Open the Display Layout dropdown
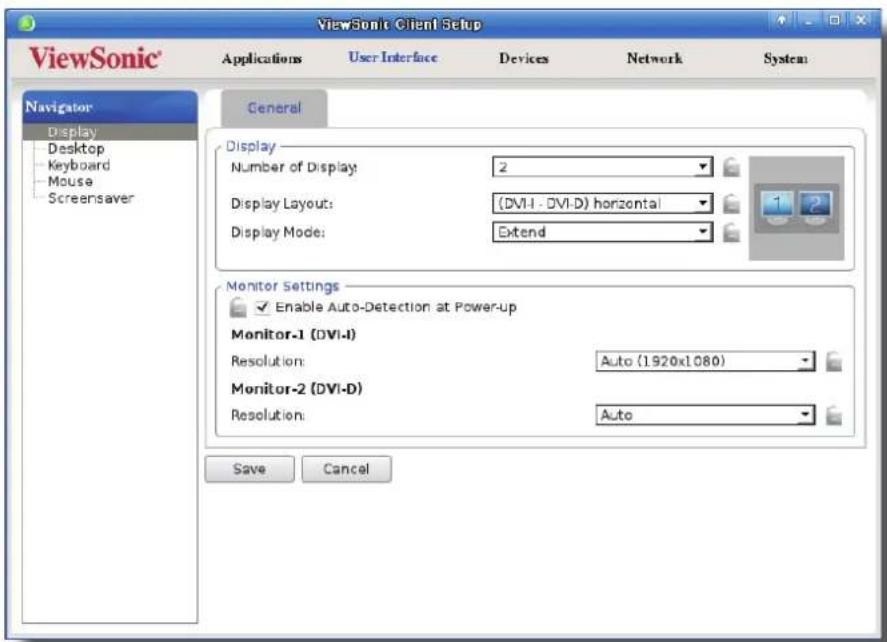887x642 pixels. (x=602, y=204)
